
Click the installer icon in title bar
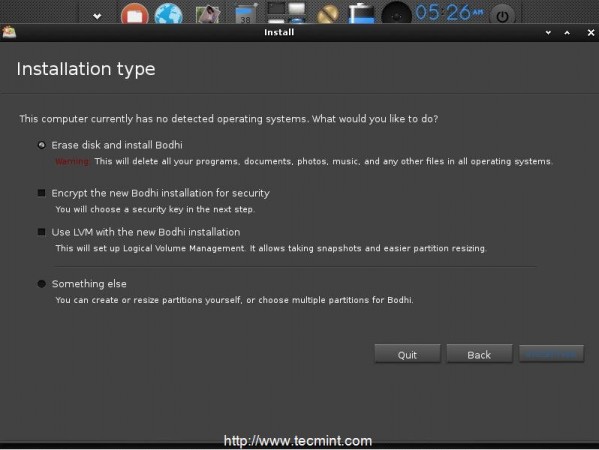tap(9, 32)
